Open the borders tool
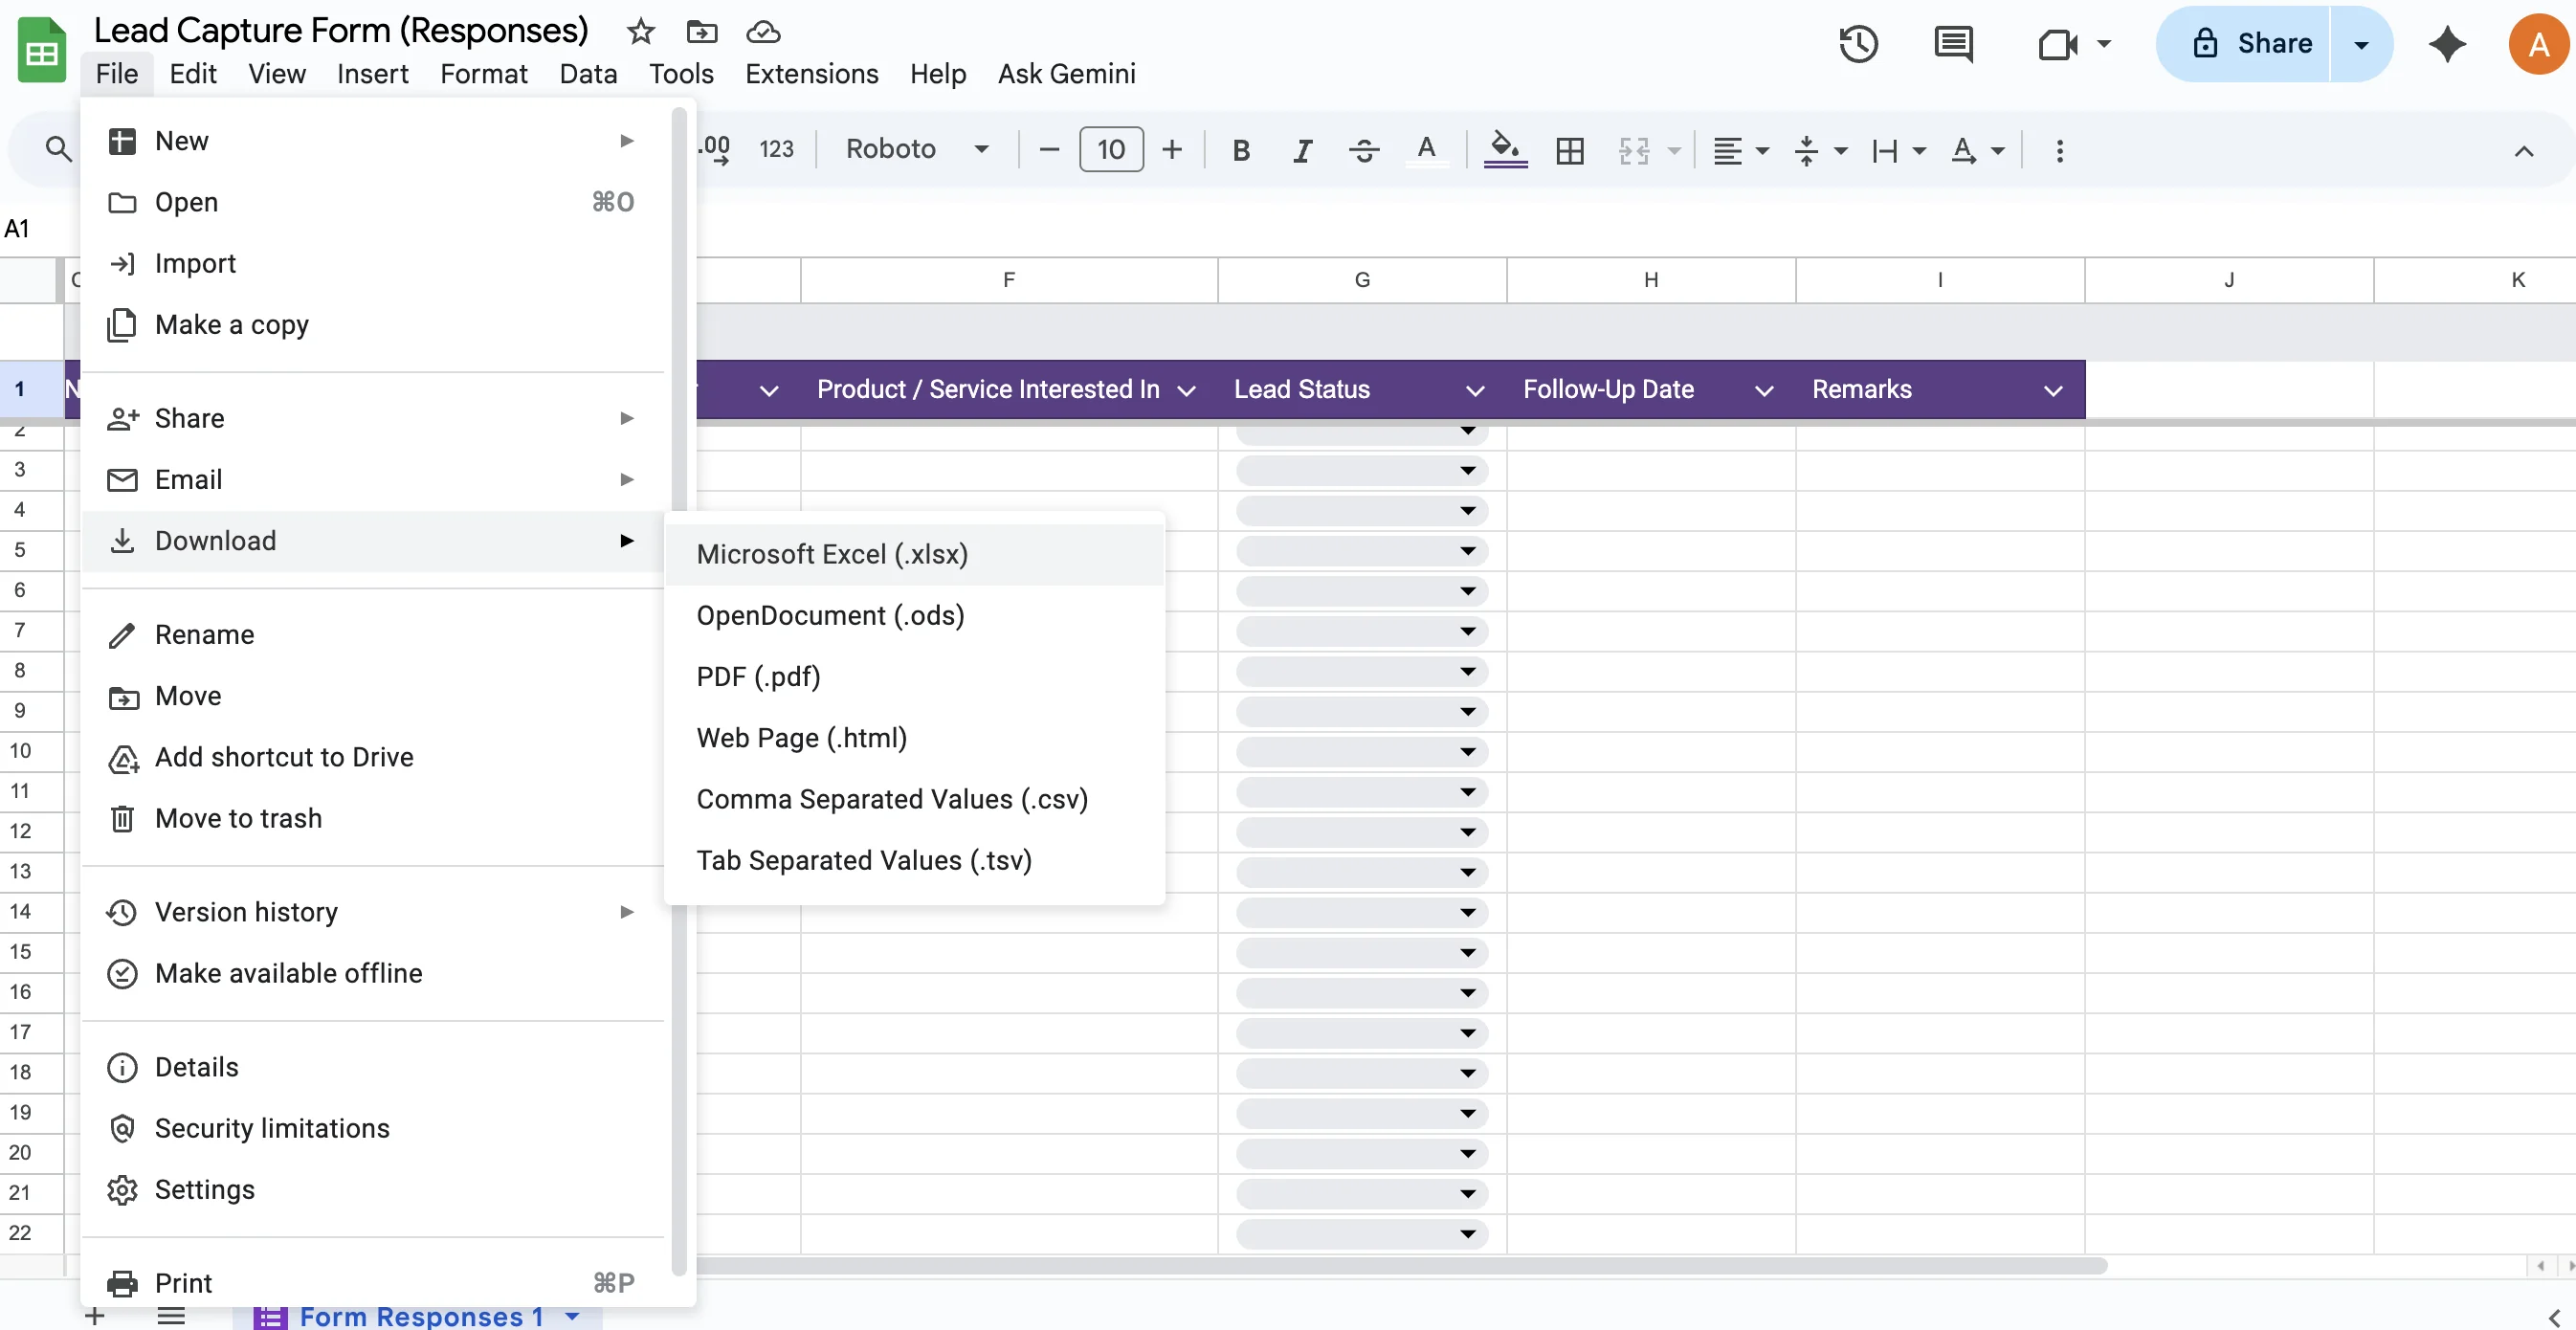The image size is (2576, 1330). [1570, 150]
